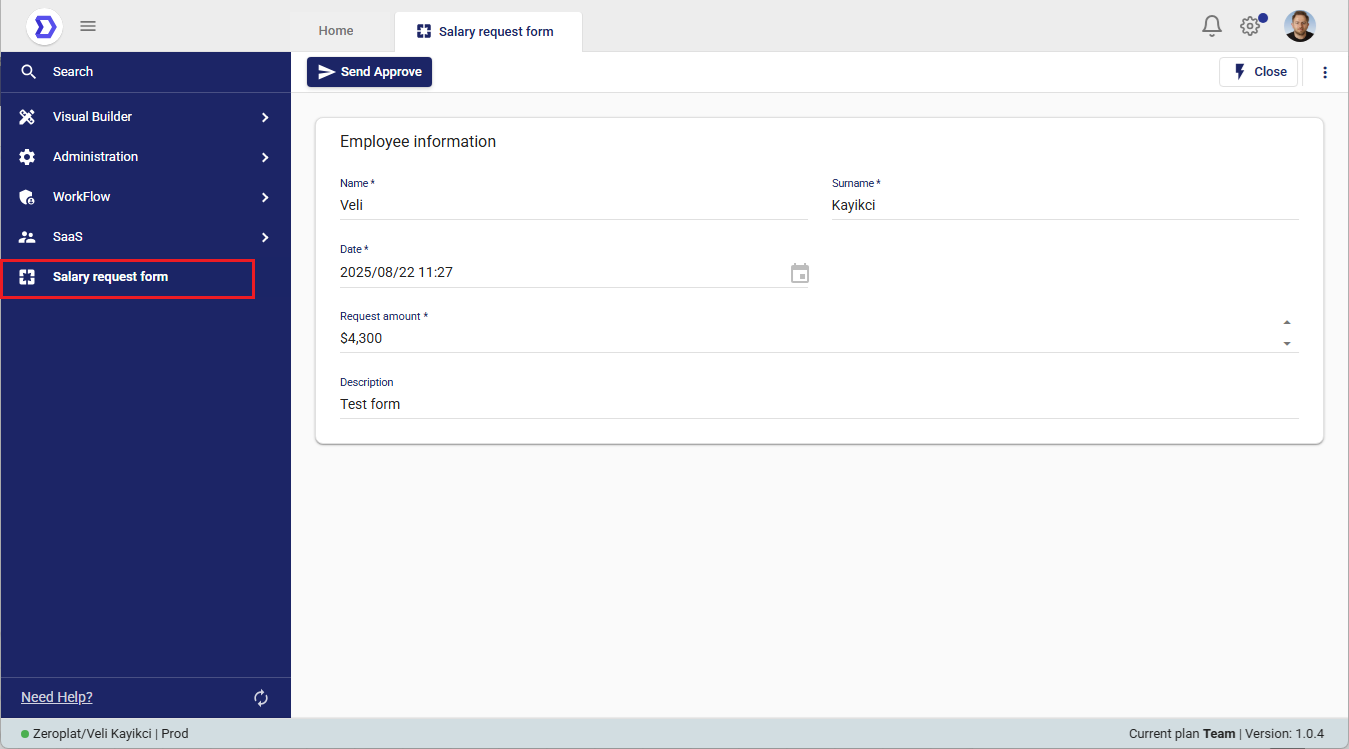
Task: Switch to the Home tab
Action: coord(336,31)
